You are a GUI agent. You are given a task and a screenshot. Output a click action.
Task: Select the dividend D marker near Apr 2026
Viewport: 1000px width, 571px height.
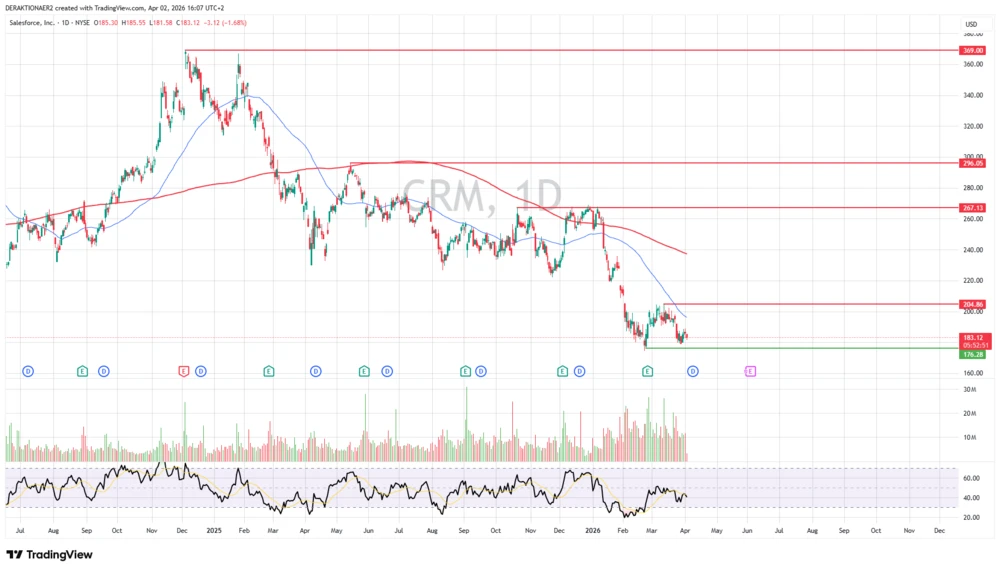(x=693, y=371)
